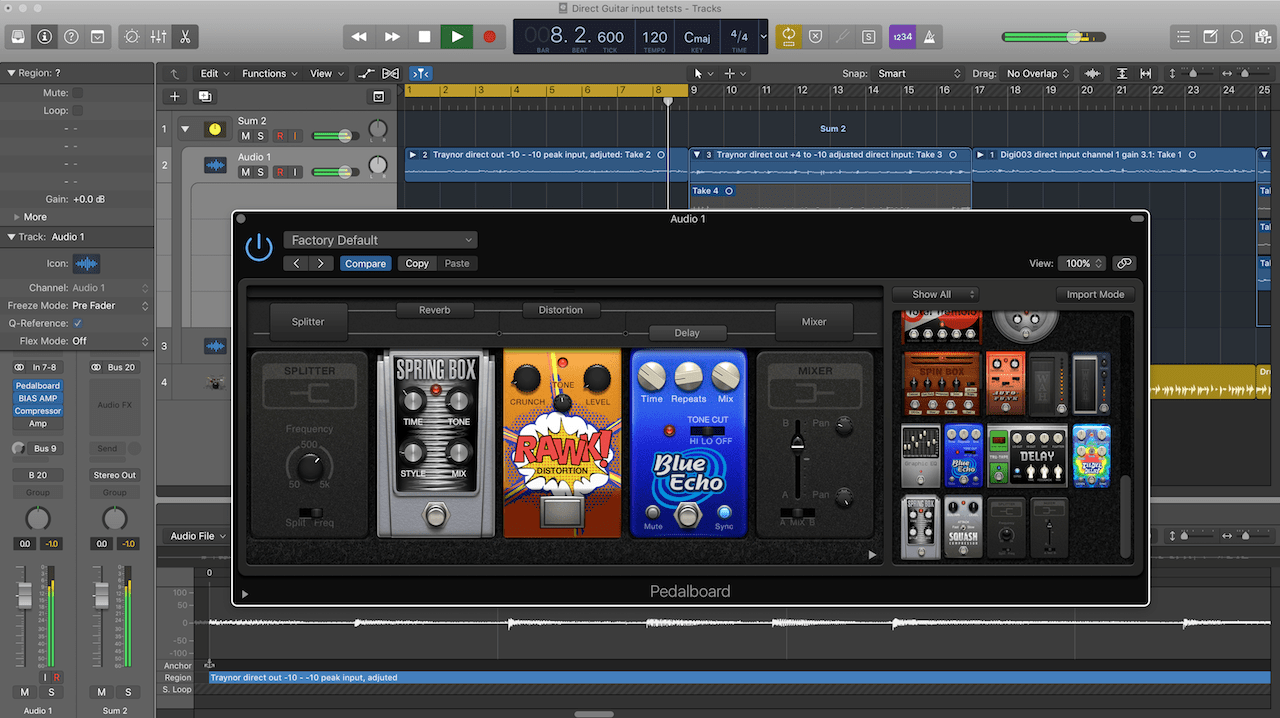Toggle the blue Catch Playhead button
The width and height of the screenshot is (1280, 718).
(421, 73)
